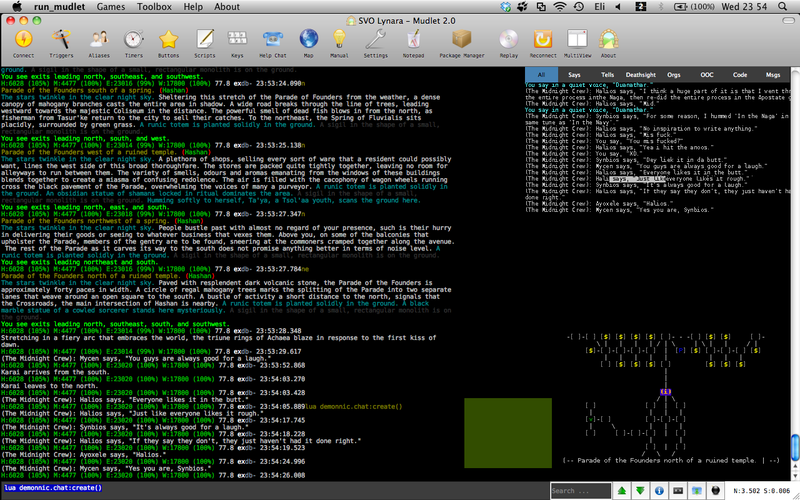
Task: Click the Spaces number 2 menu bar icon
Action: pos(640,7)
